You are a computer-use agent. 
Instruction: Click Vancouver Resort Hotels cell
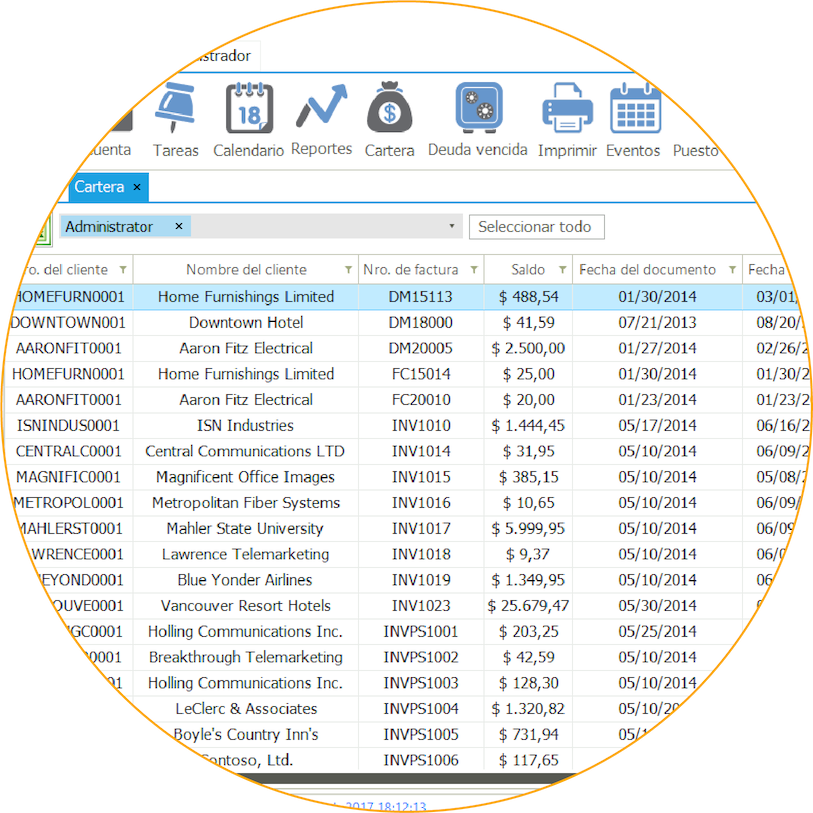(x=246, y=606)
